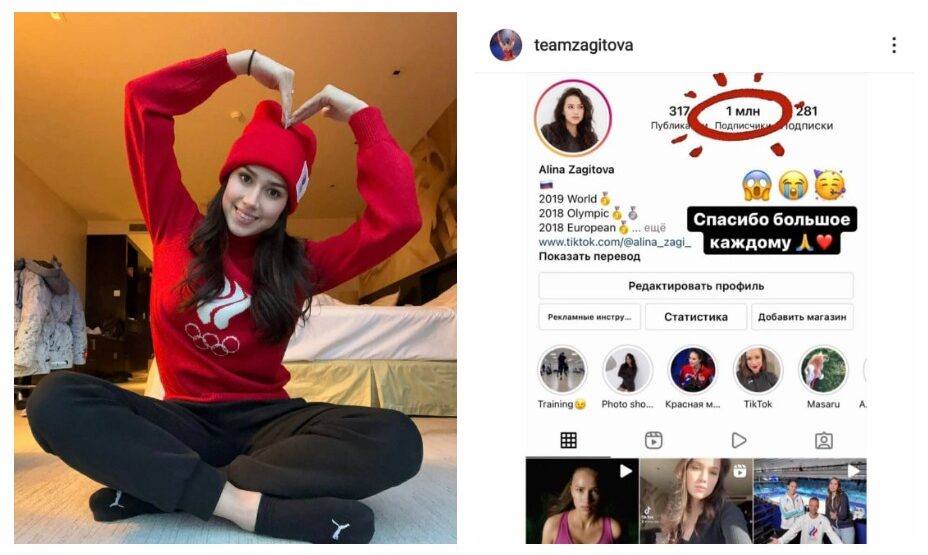
Task: Expand the bio with ещё
Action: (655, 228)
